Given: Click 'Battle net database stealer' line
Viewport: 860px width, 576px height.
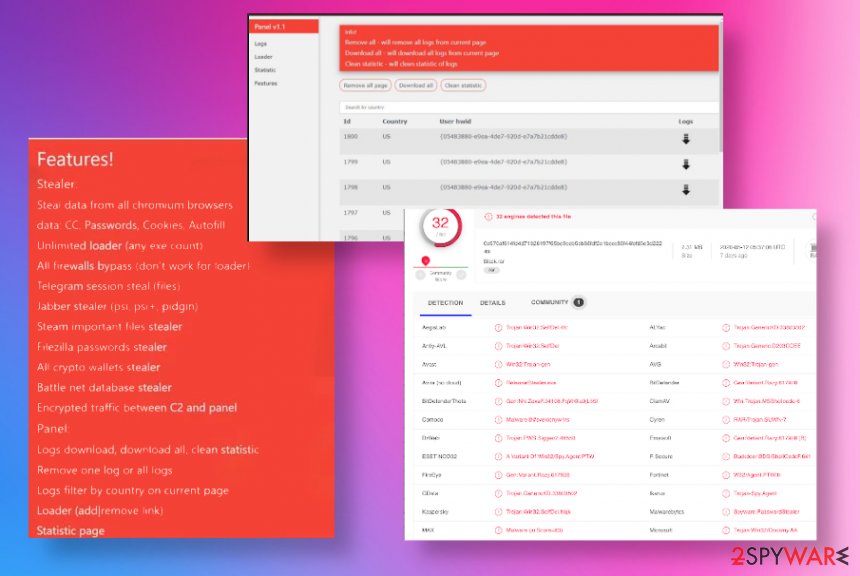Looking at the screenshot, I should pos(104,387).
